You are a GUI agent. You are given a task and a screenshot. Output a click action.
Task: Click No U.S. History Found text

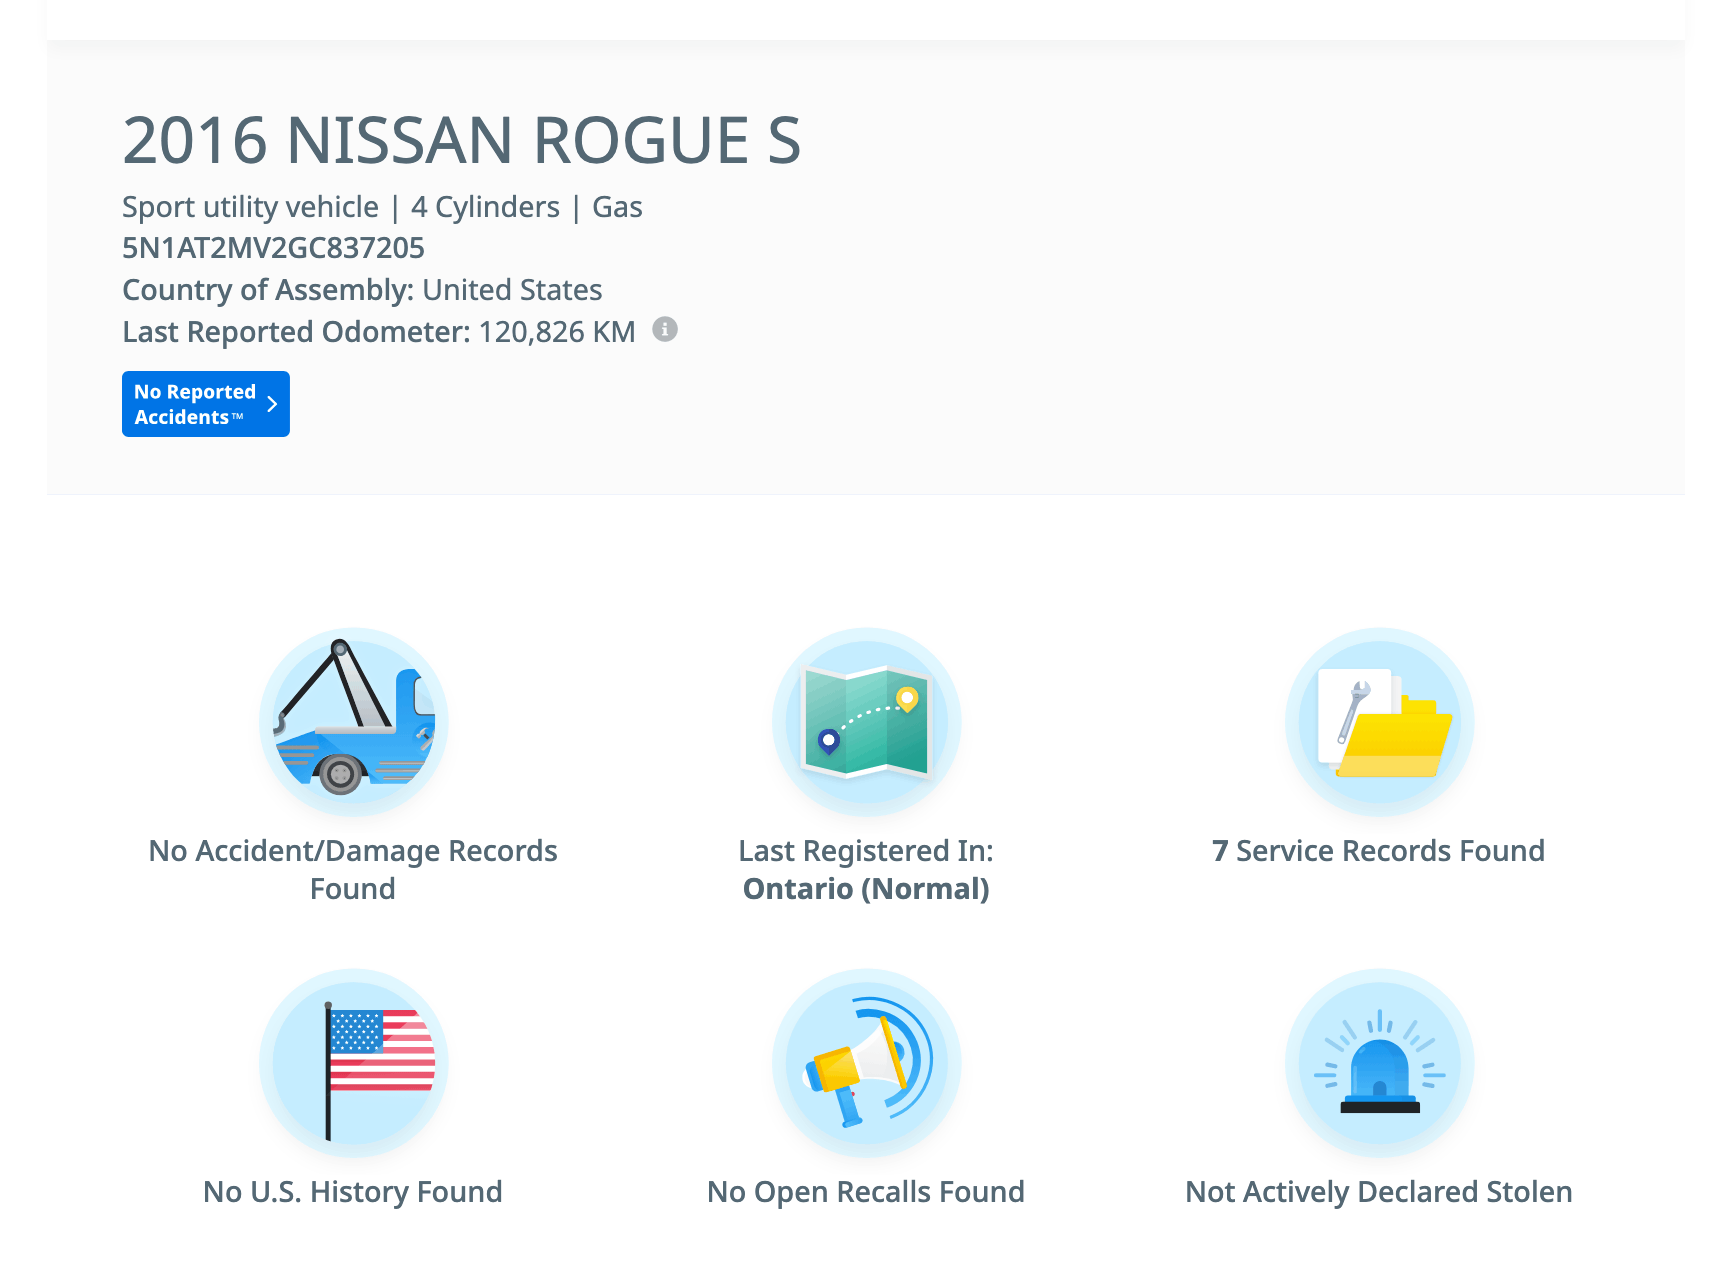353,1192
